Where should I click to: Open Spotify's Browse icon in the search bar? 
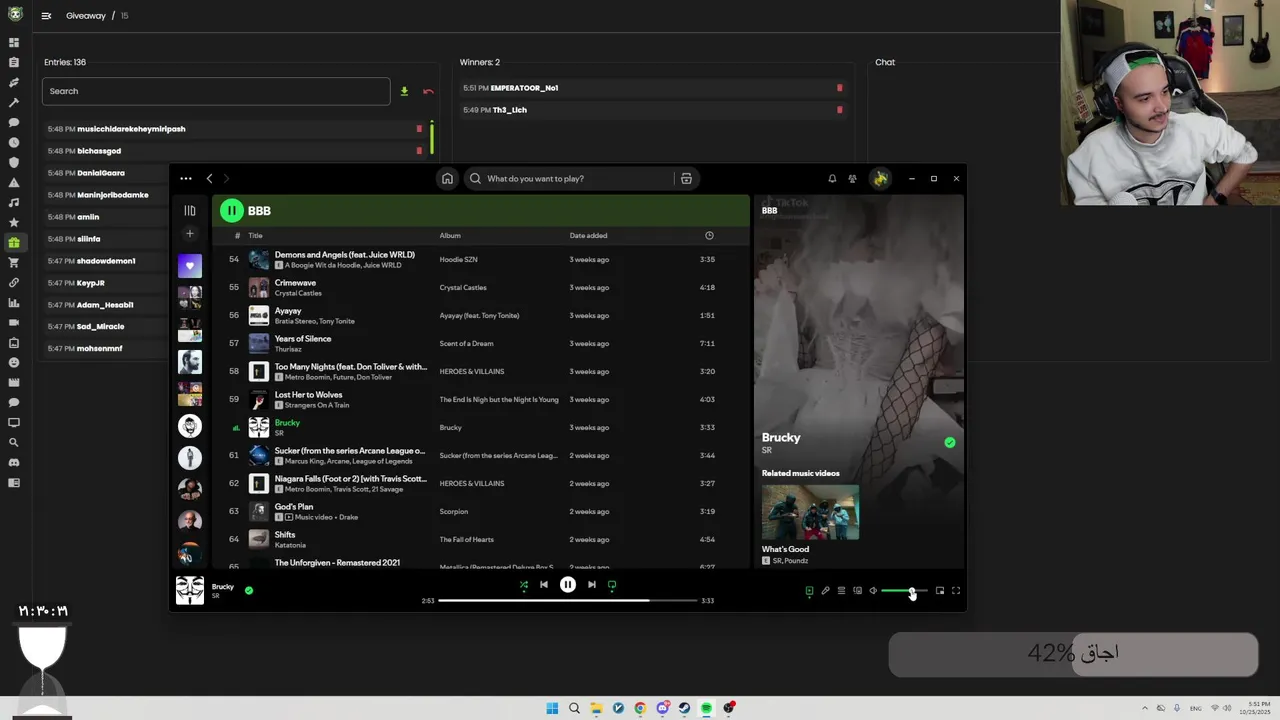point(686,179)
